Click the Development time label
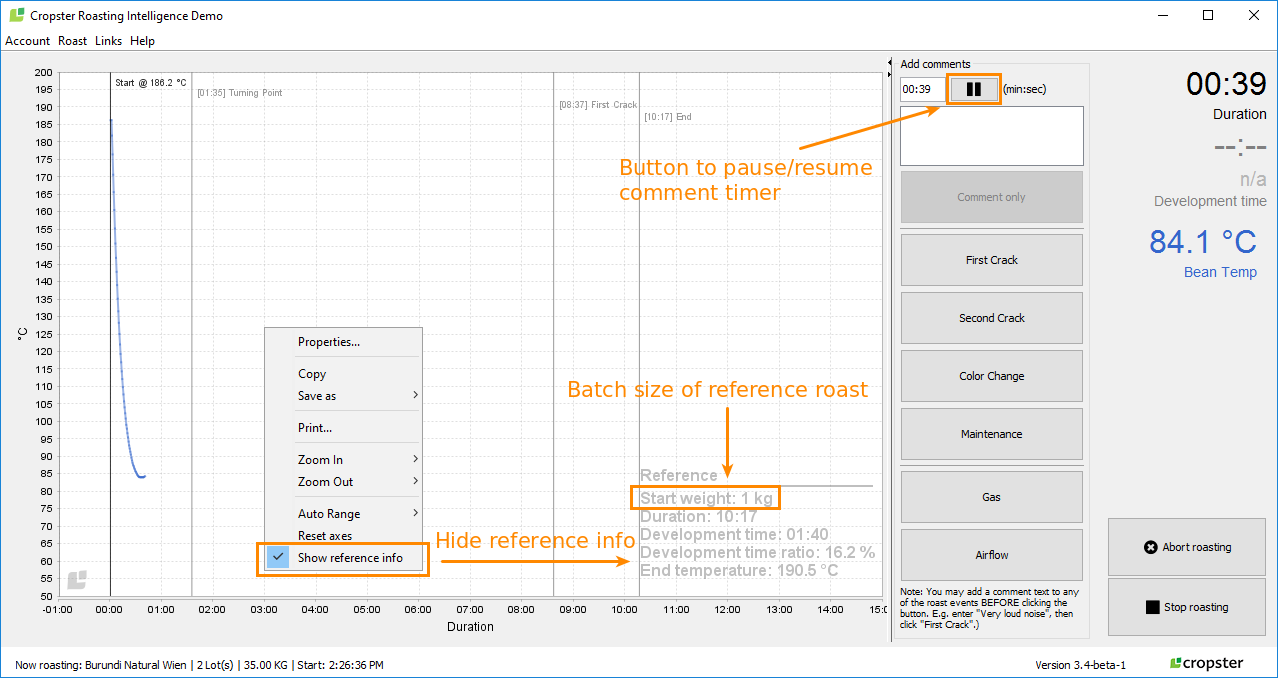 (1210, 201)
